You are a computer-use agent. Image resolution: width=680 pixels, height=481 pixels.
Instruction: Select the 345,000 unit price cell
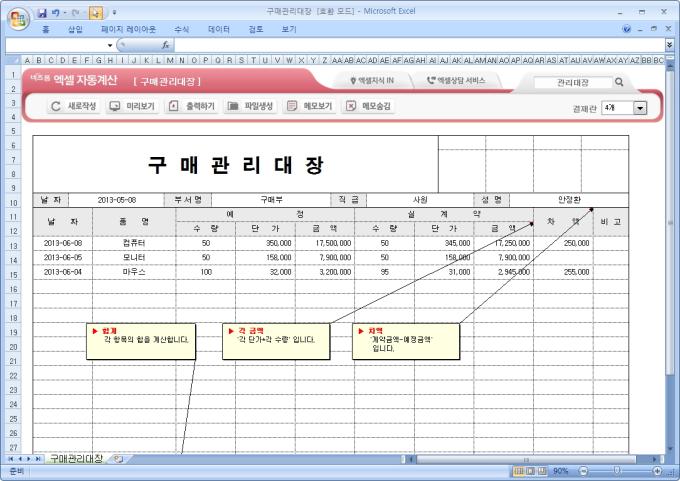coord(444,243)
